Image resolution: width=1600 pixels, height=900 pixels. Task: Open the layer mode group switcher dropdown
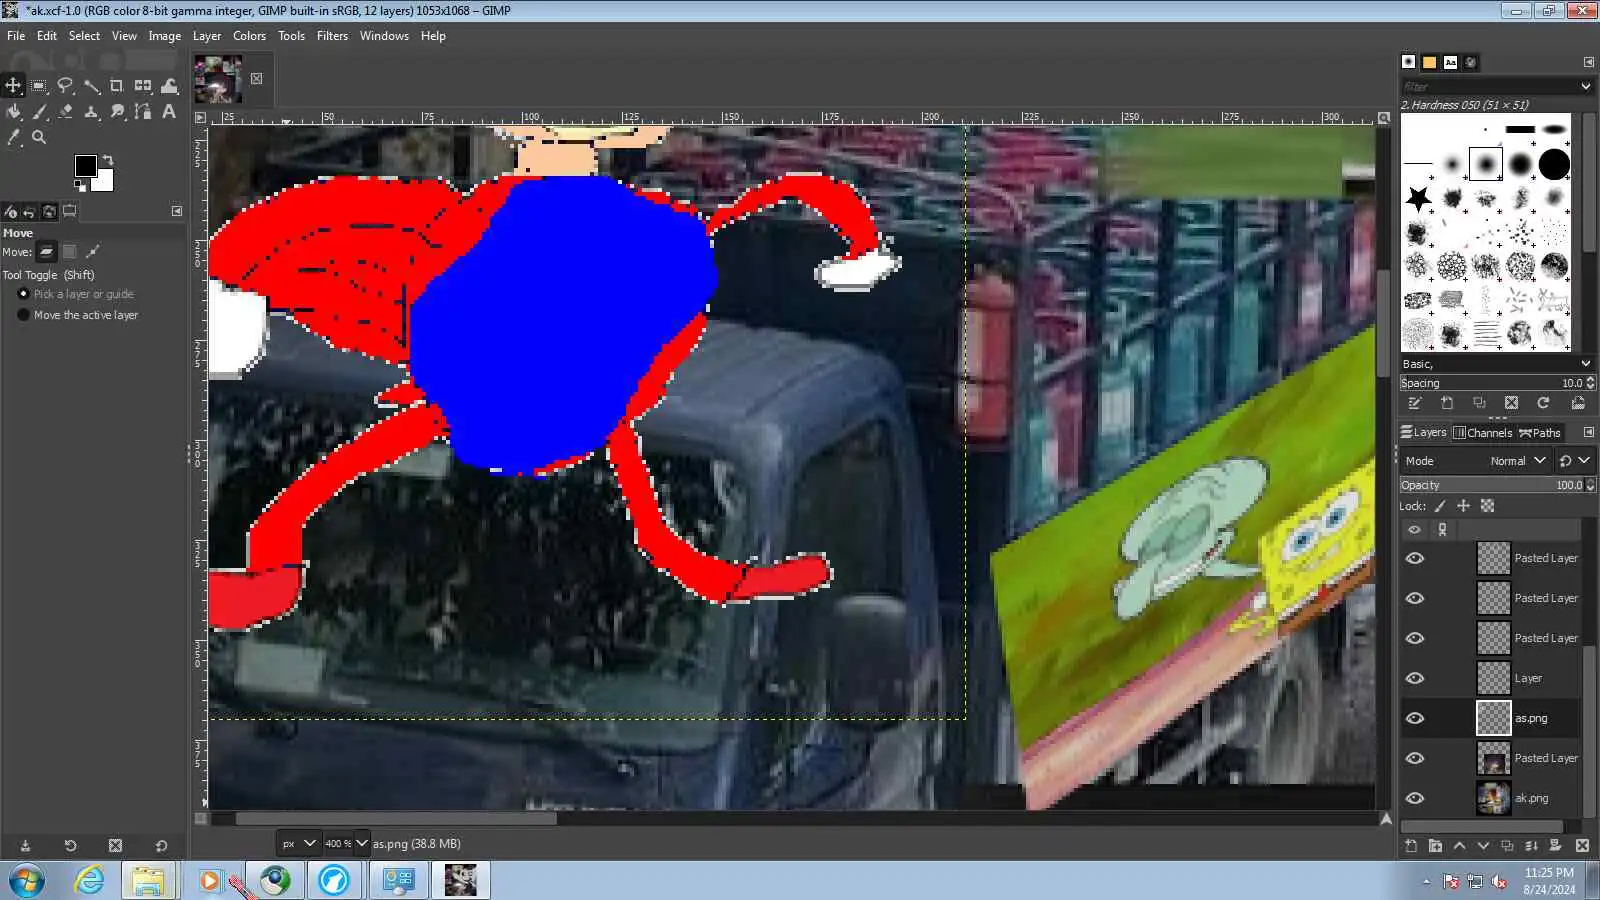click(x=1575, y=461)
